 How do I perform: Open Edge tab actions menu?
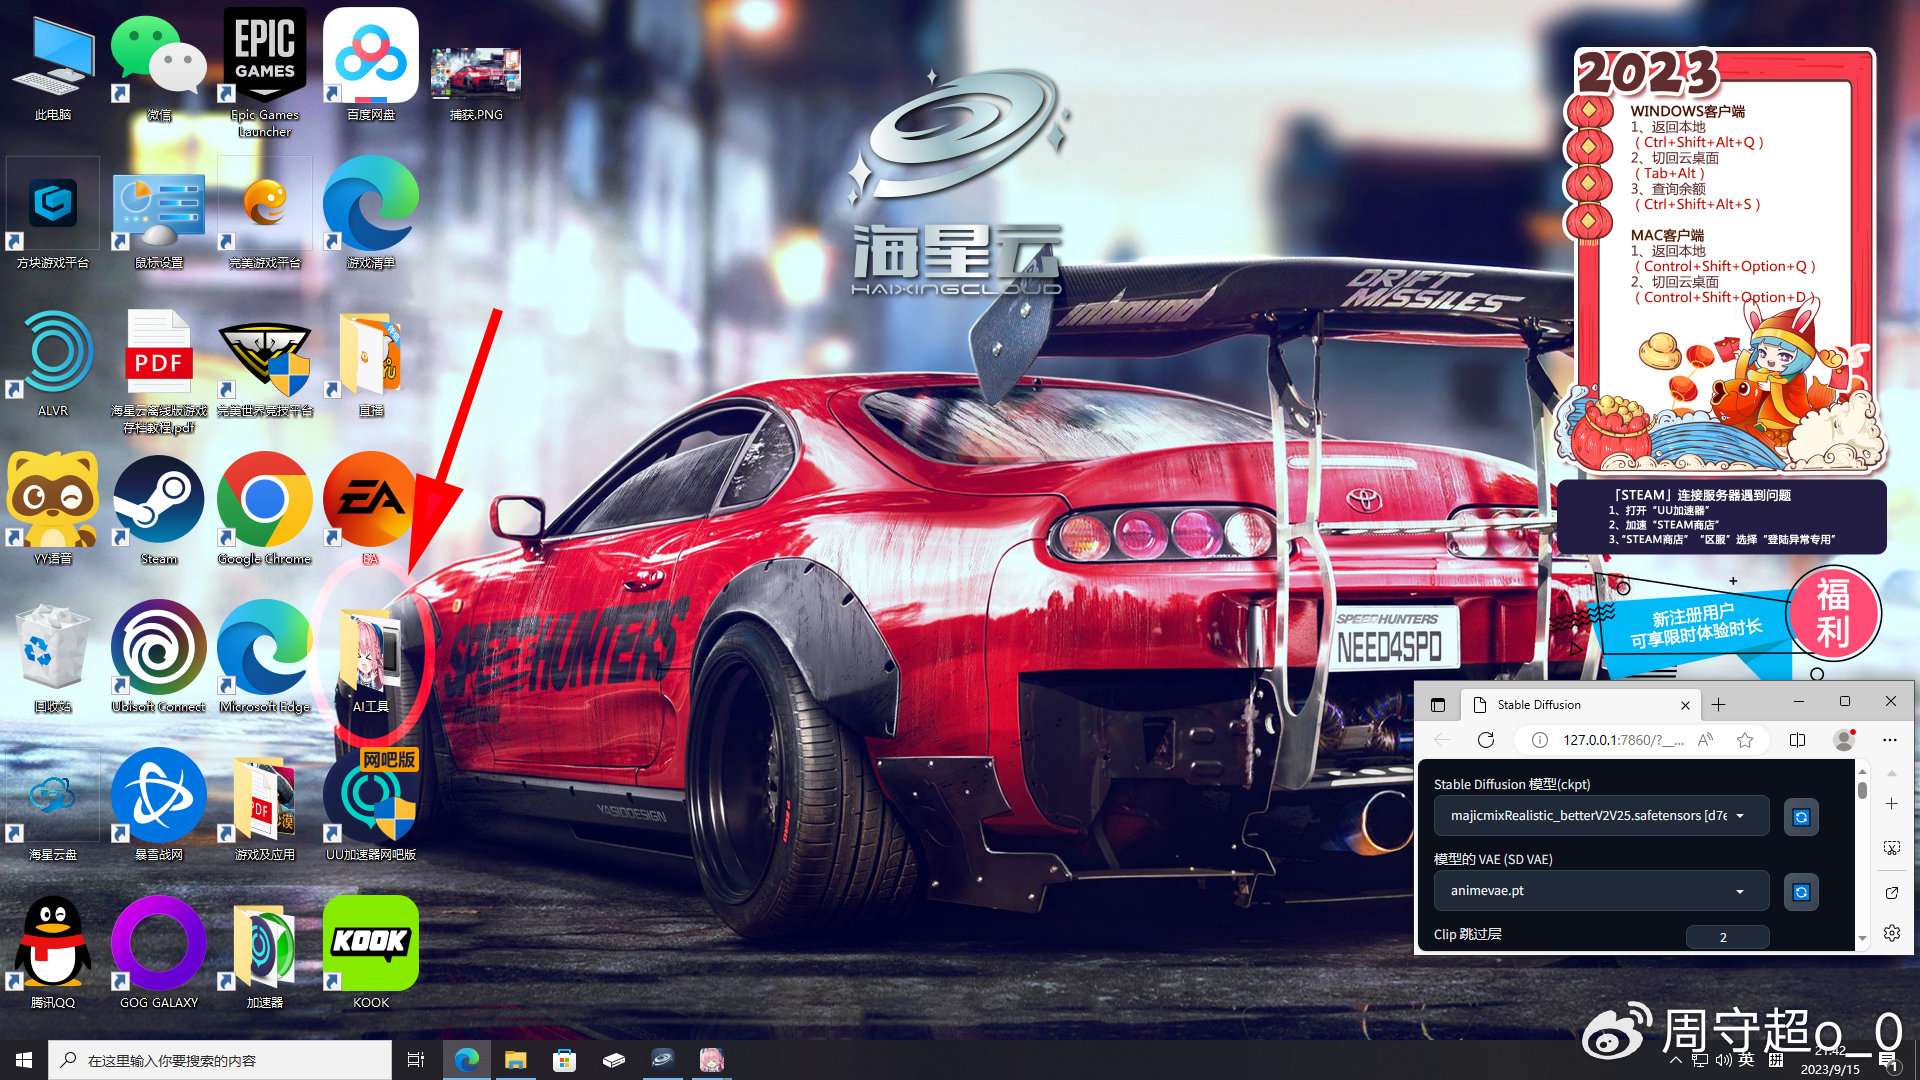1438,705
